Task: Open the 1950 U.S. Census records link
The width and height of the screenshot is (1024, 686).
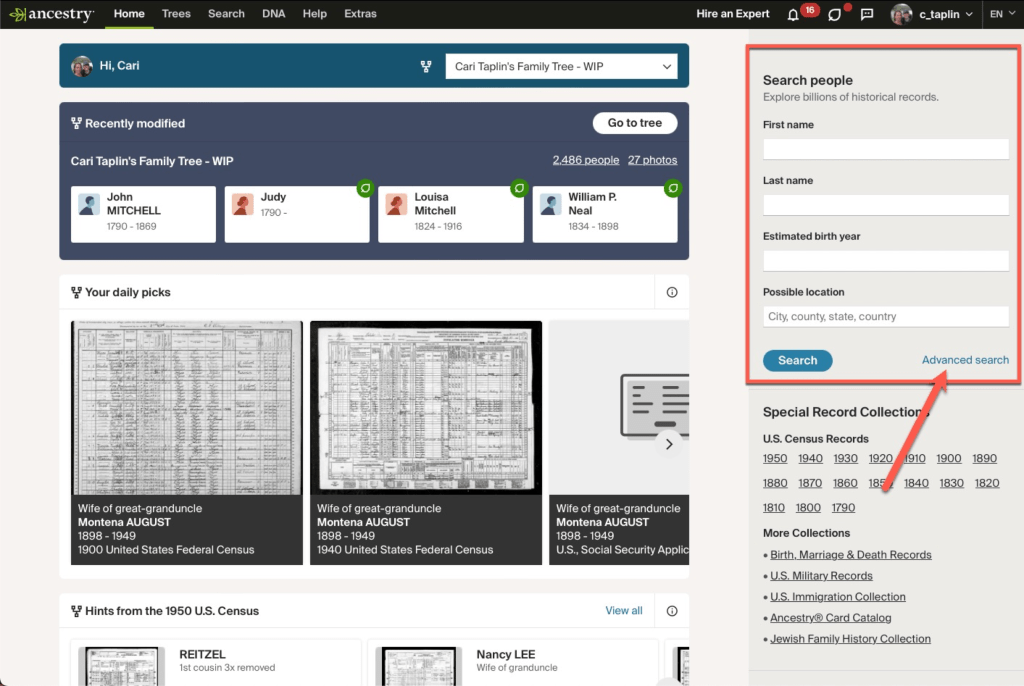Action: [775, 458]
